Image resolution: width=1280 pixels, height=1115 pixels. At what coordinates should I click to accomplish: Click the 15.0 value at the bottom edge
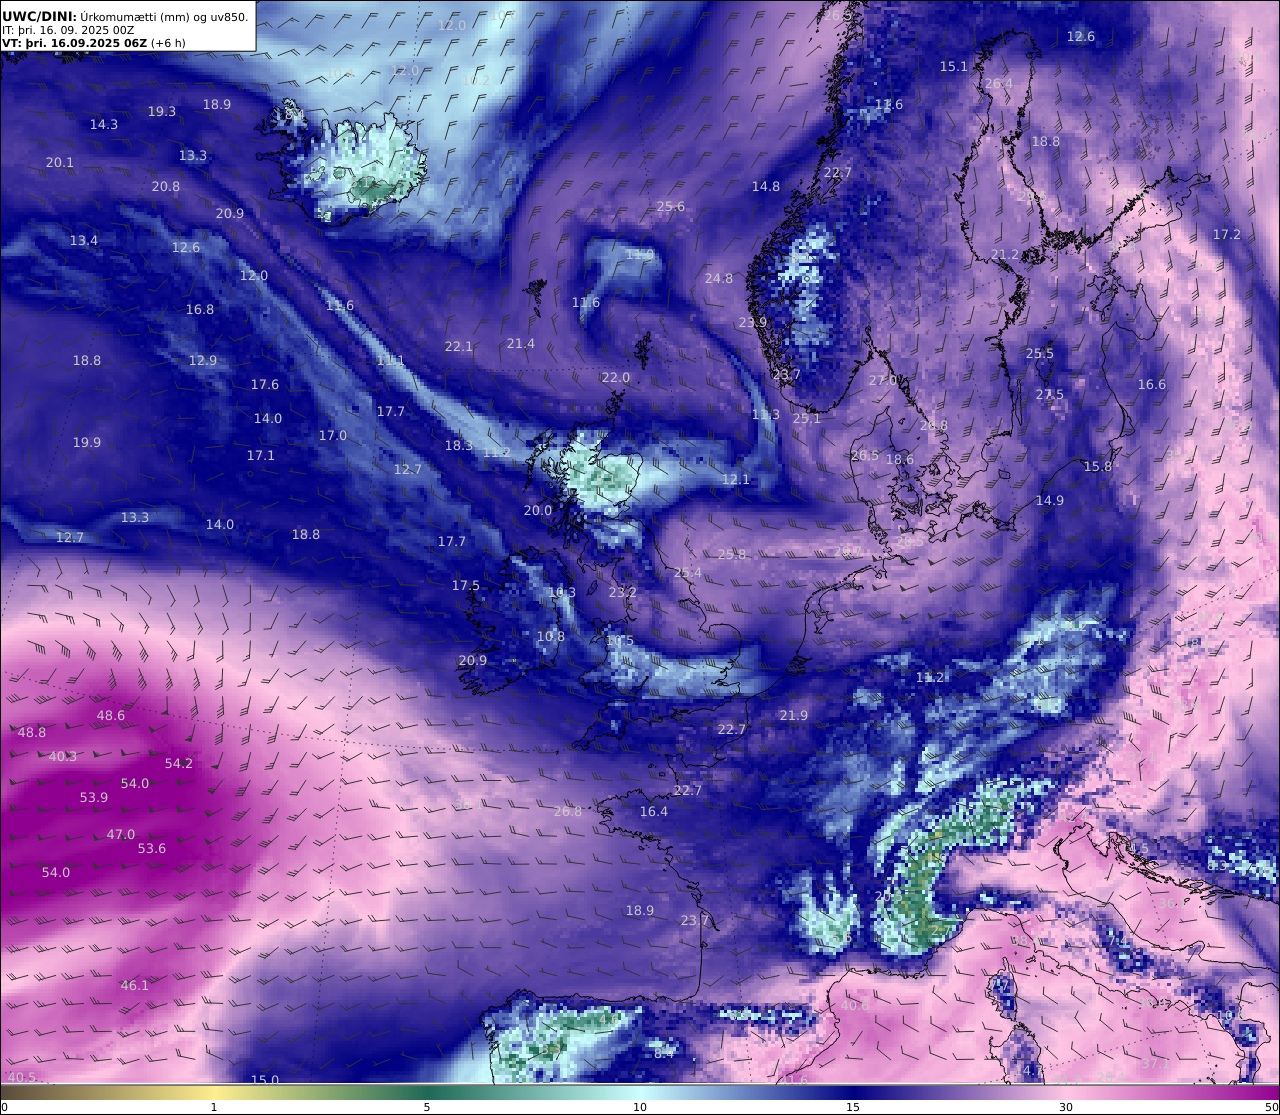point(265,1079)
